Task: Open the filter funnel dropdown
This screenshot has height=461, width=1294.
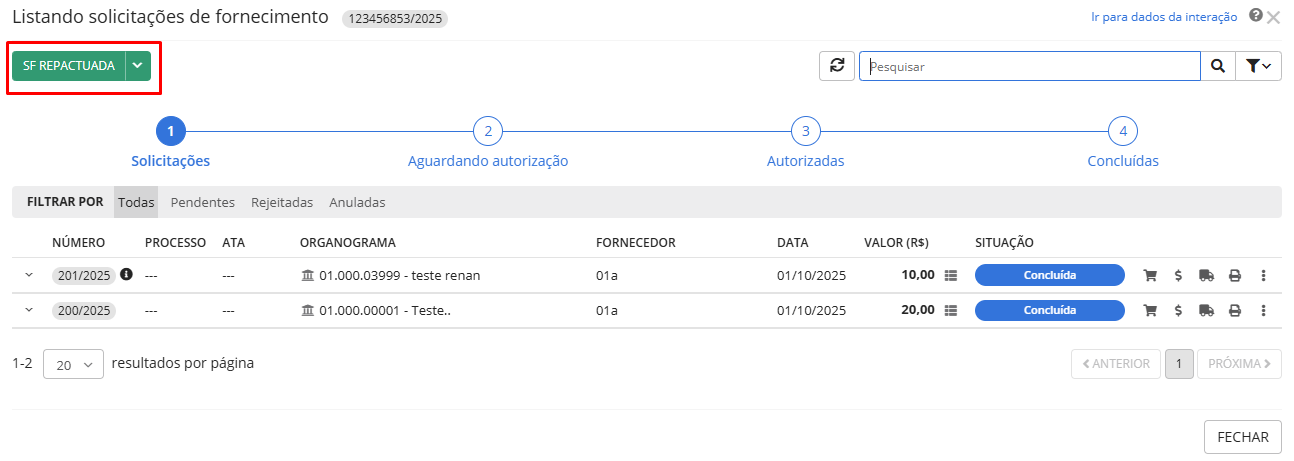Action: [1258, 66]
